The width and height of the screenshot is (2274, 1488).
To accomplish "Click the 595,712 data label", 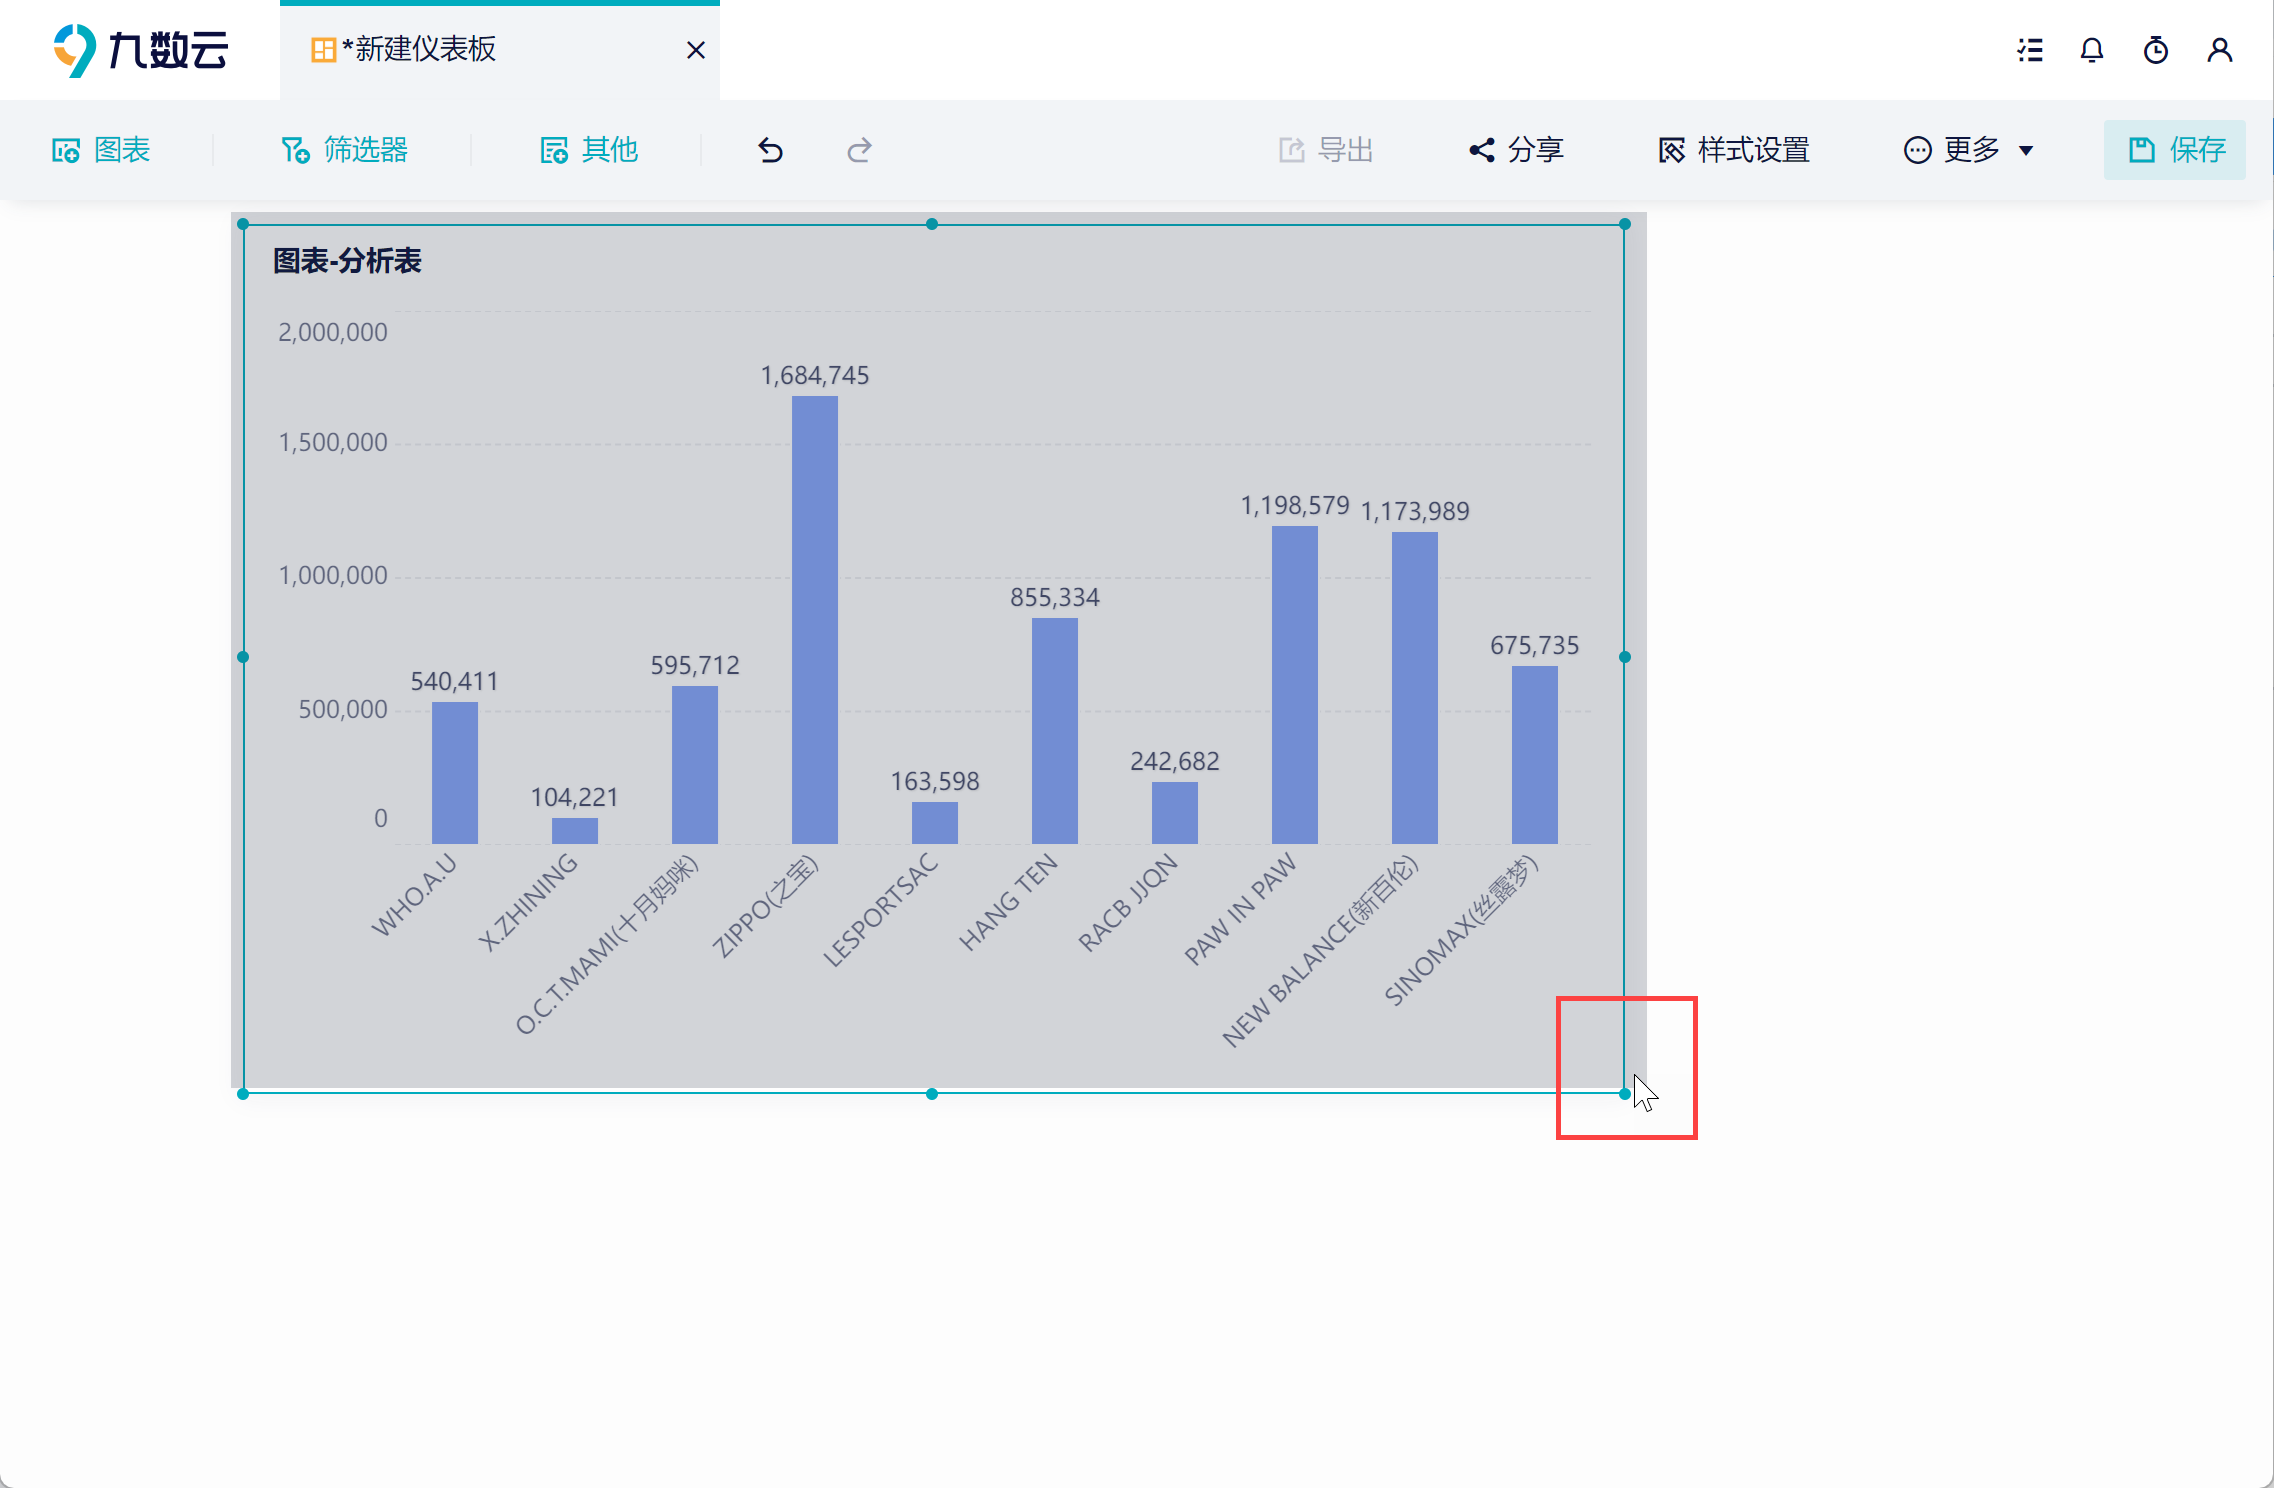I will point(695,665).
